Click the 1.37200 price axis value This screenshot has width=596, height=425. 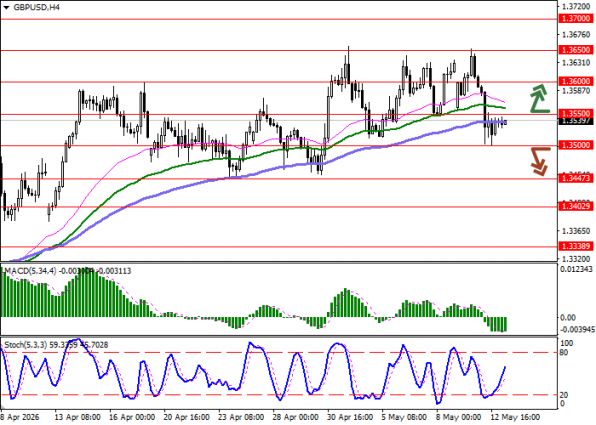577,7
